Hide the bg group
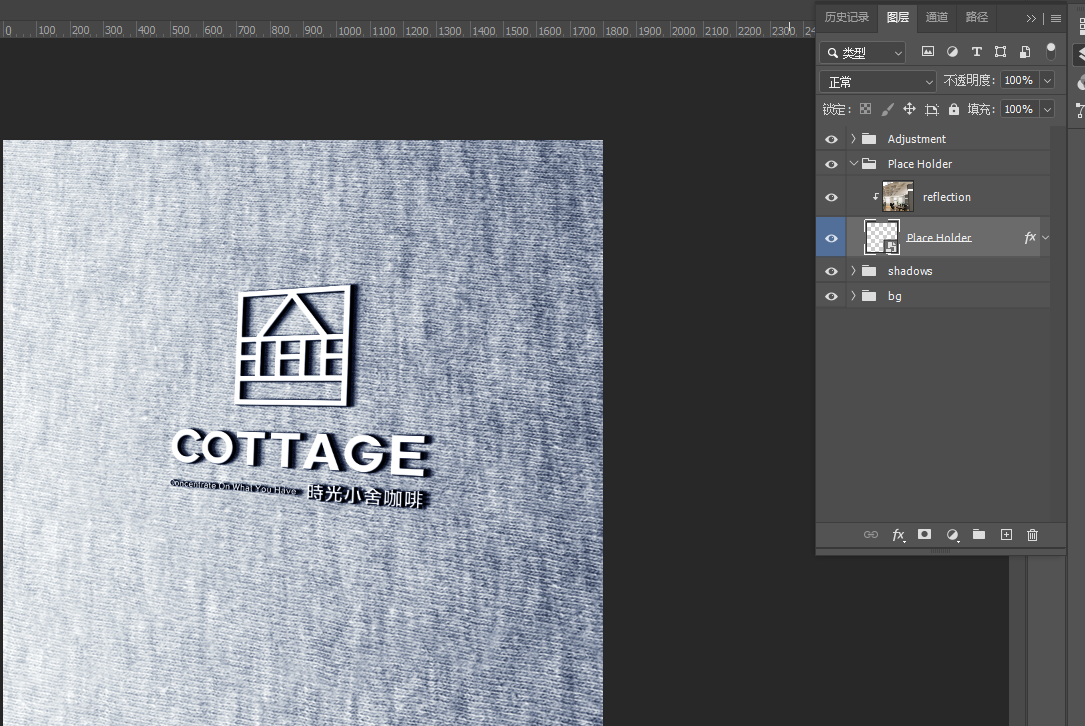The height and width of the screenshot is (726, 1085). (831, 296)
